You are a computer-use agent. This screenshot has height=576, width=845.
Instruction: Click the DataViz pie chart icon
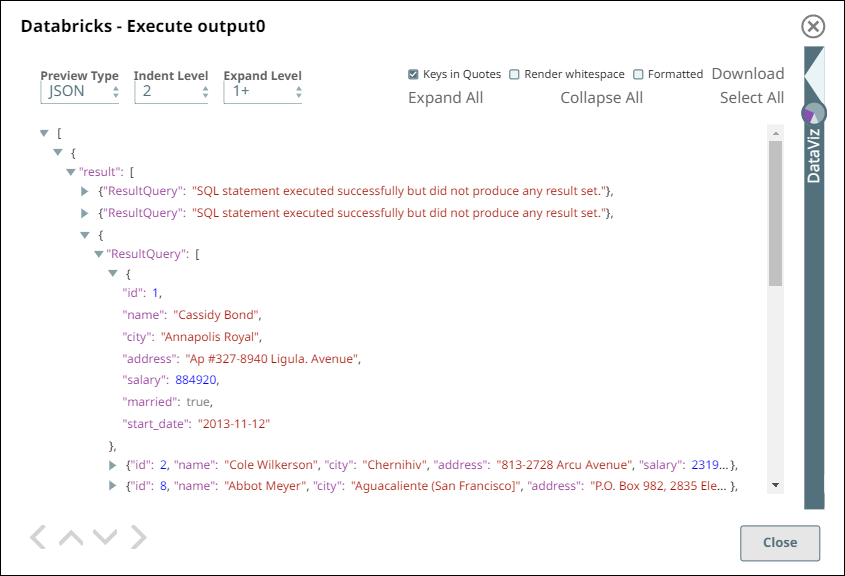click(814, 113)
